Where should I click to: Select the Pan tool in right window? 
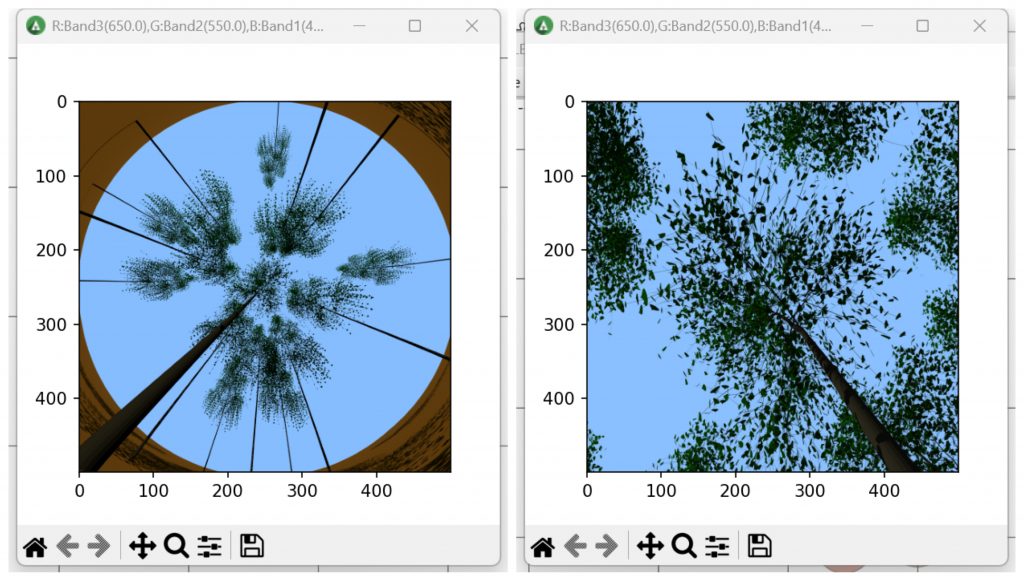[650, 546]
